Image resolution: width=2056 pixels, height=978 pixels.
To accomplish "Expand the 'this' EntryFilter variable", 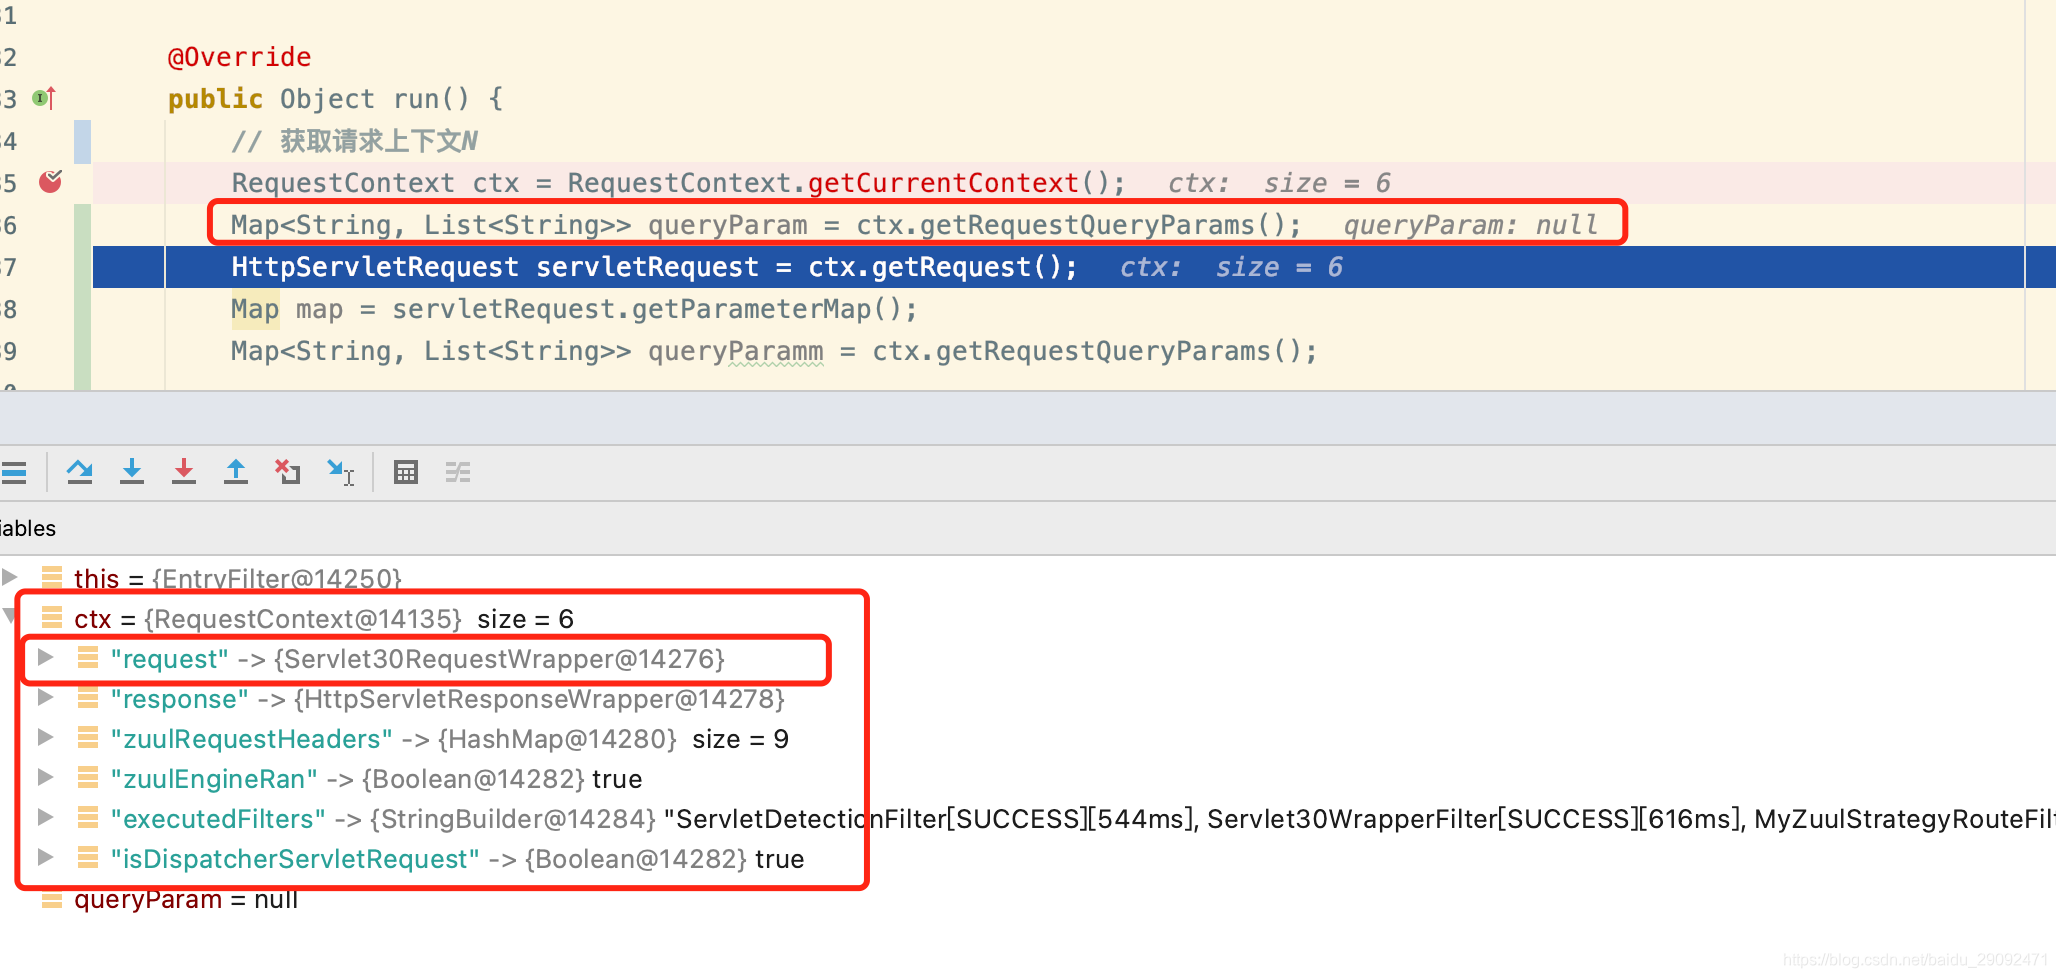I will 10,577.
